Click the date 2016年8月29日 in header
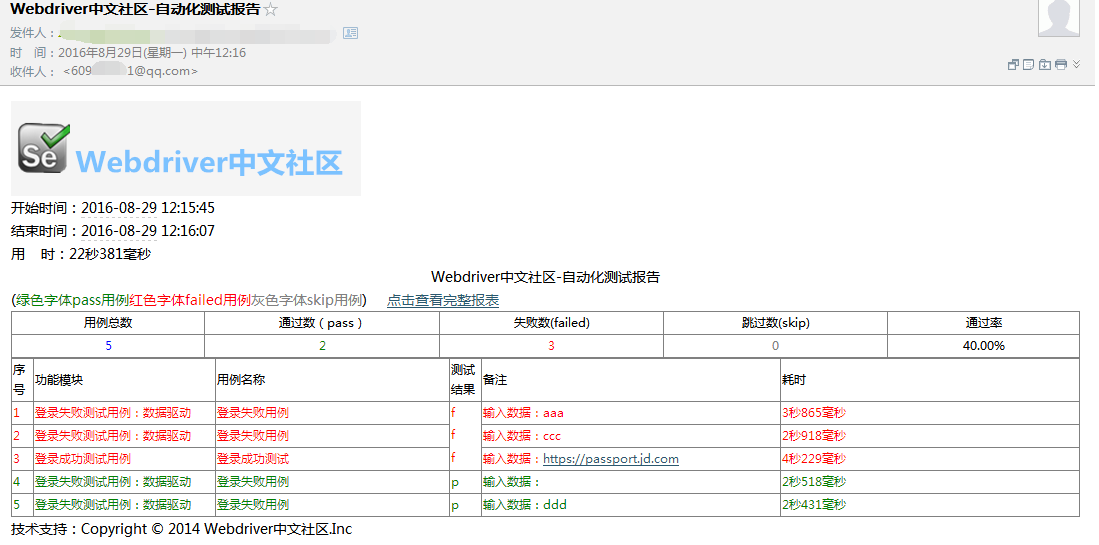The width and height of the screenshot is (1099, 545). click(100, 53)
